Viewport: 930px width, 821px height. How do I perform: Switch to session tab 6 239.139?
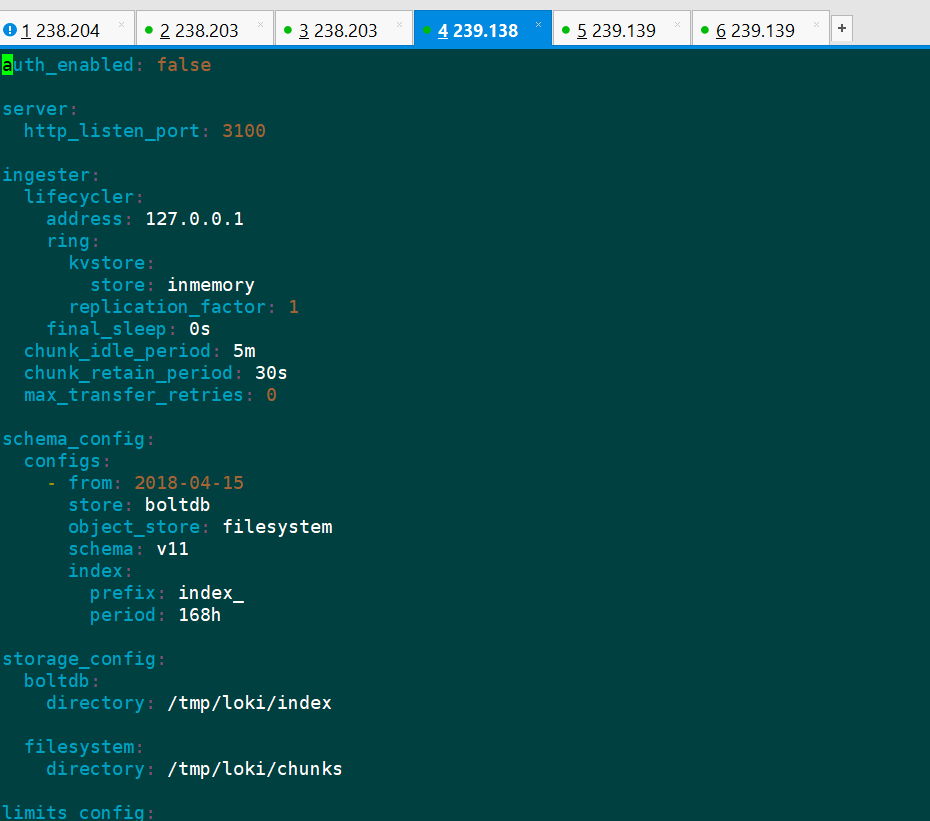(760, 28)
